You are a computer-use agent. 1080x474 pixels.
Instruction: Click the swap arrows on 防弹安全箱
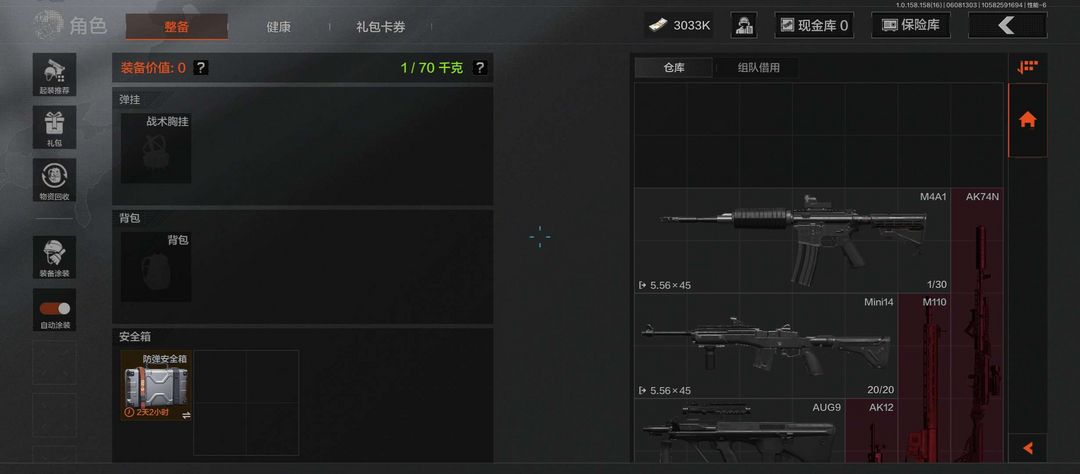186,415
